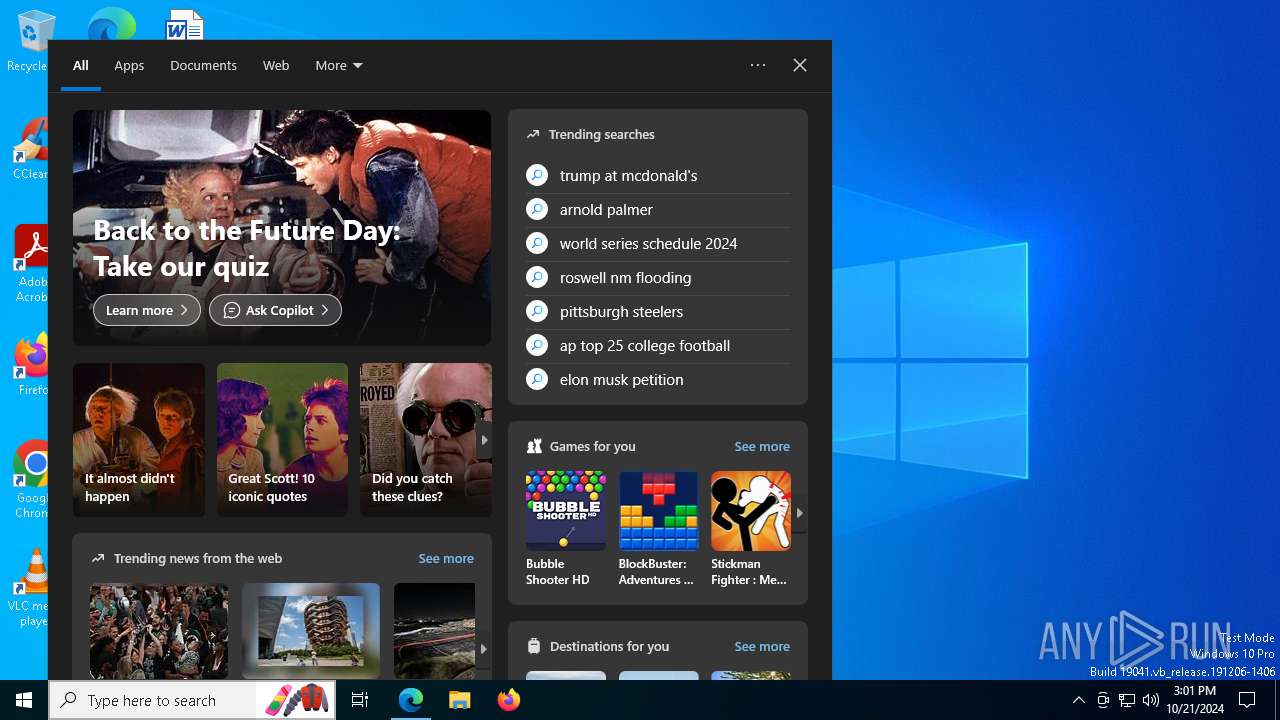Show hidden system tray icons chevron
This screenshot has width=1280, height=720.
[1078, 700]
